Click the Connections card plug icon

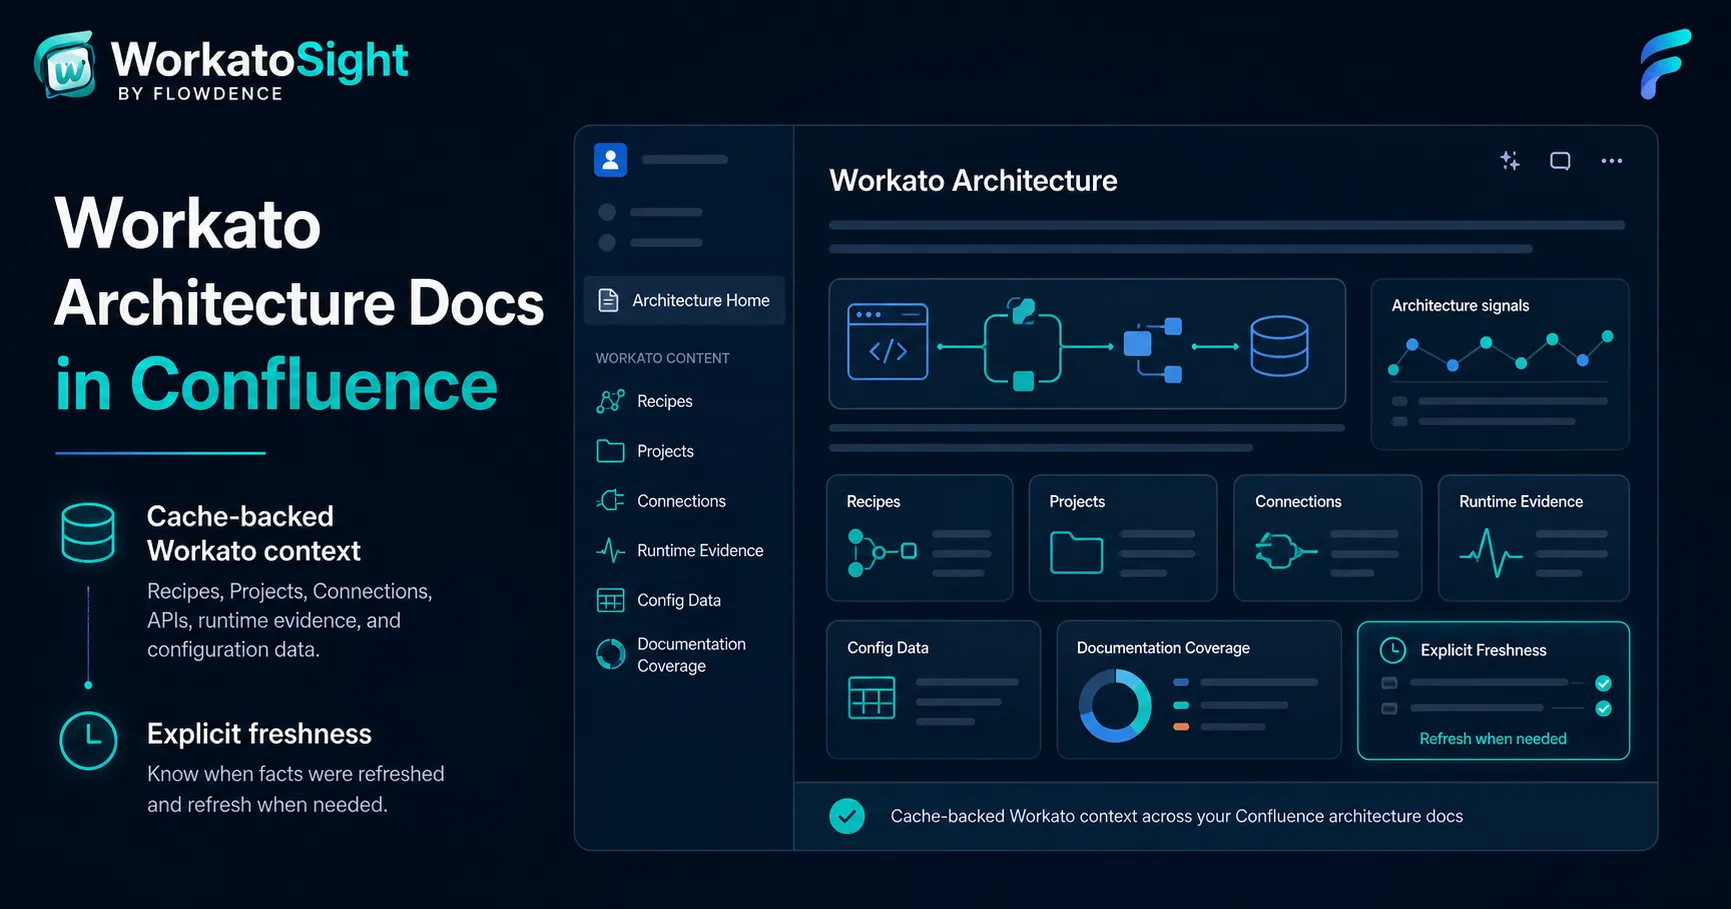click(1286, 551)
